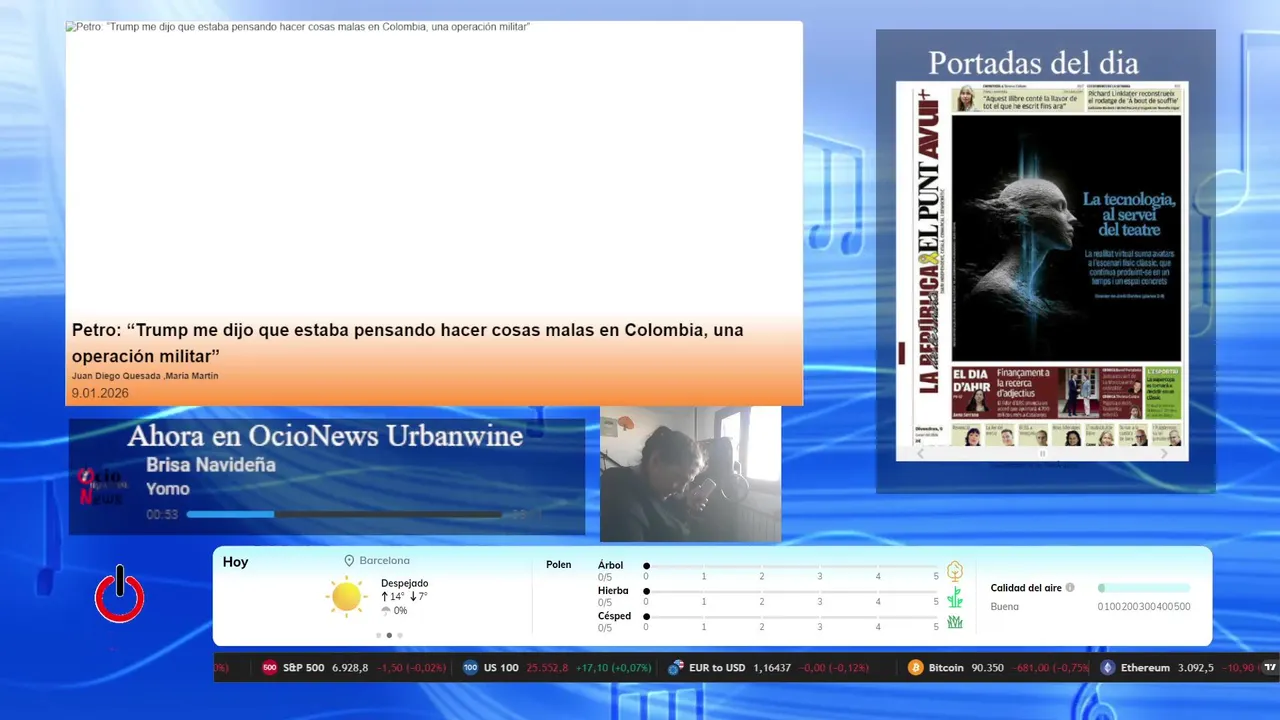Click the 'Portadas del dia' heading
This screenshot has width=1280, height=720.
[x=1033, y=63]
